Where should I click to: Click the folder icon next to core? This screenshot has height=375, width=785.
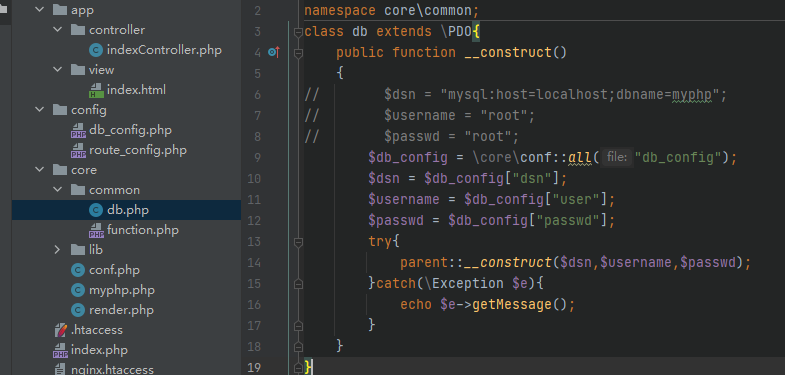pos(60,170)
